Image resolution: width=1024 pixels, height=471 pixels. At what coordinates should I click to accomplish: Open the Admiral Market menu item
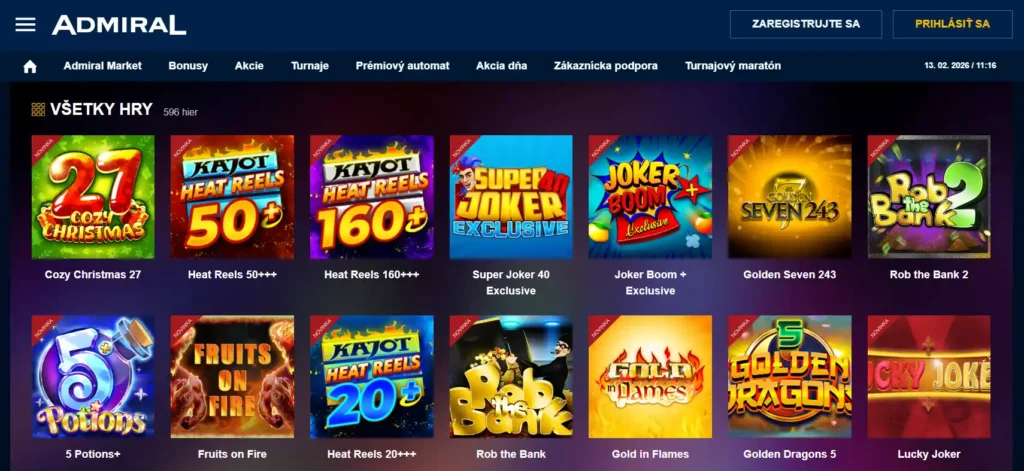(103, 66)
